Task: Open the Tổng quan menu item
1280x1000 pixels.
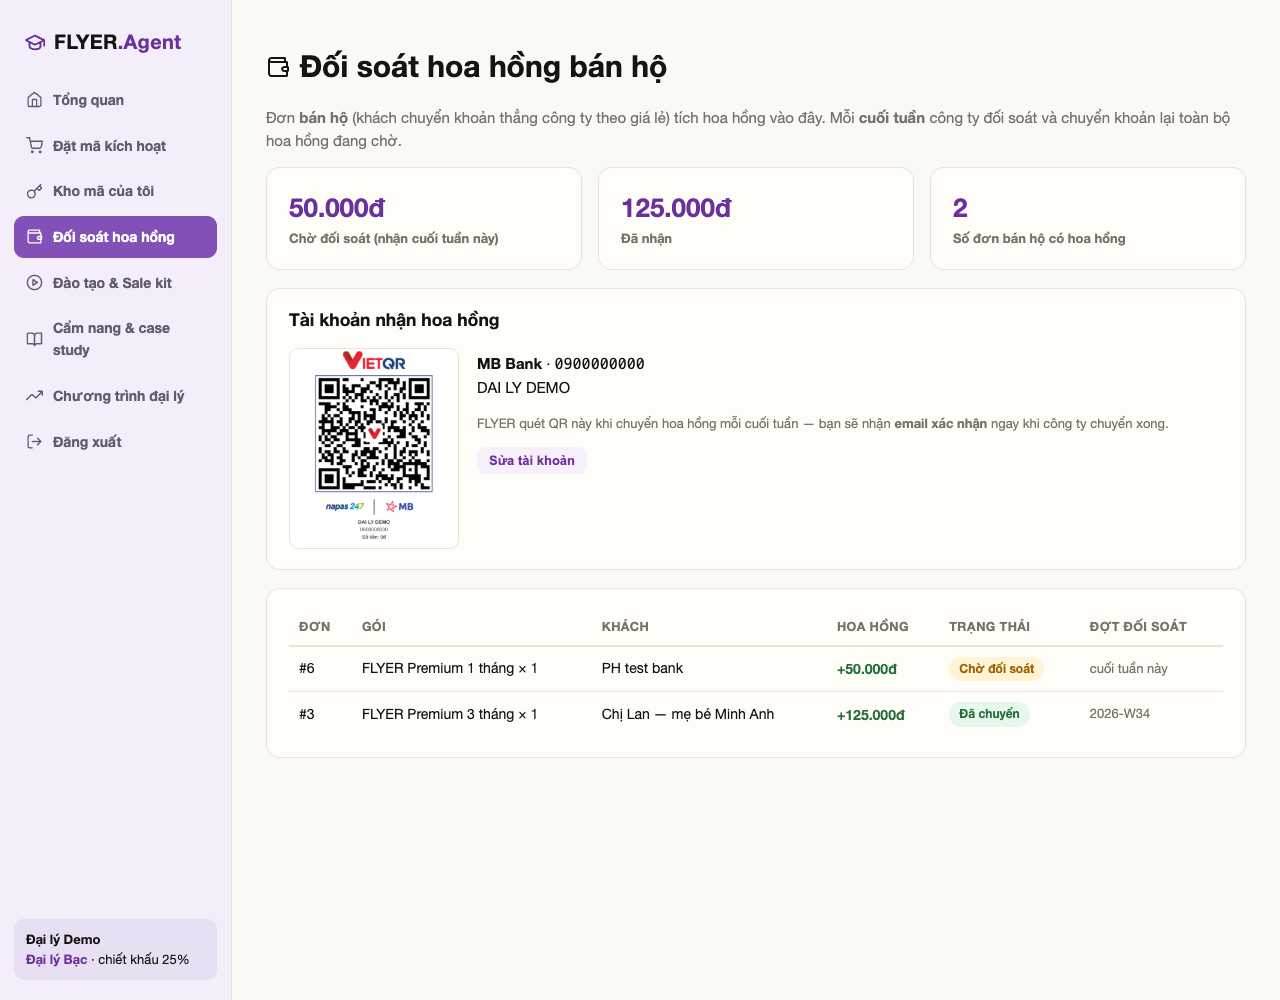Action: pos(115,100)
